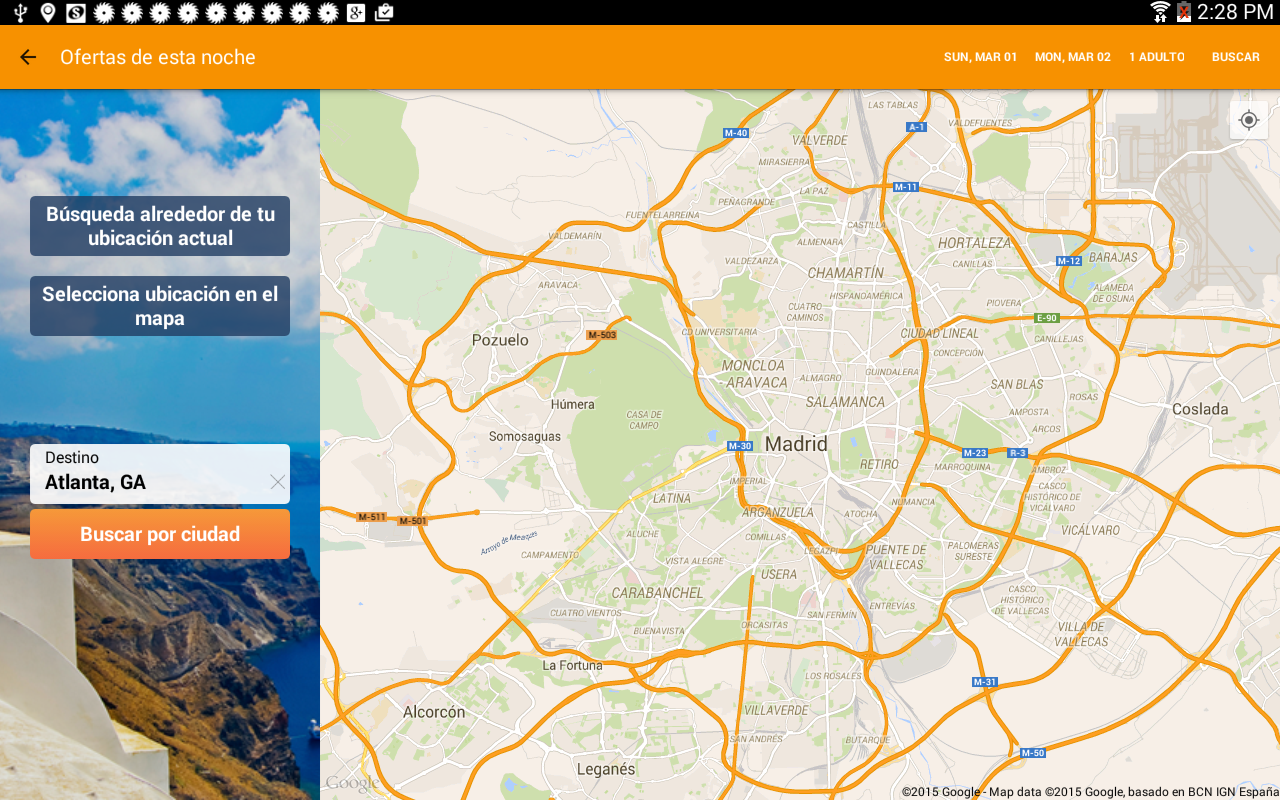Viewport: 1280px width, 800px height.
Task: Tap the 2:28 PM clock
Action: [1235, 12]
